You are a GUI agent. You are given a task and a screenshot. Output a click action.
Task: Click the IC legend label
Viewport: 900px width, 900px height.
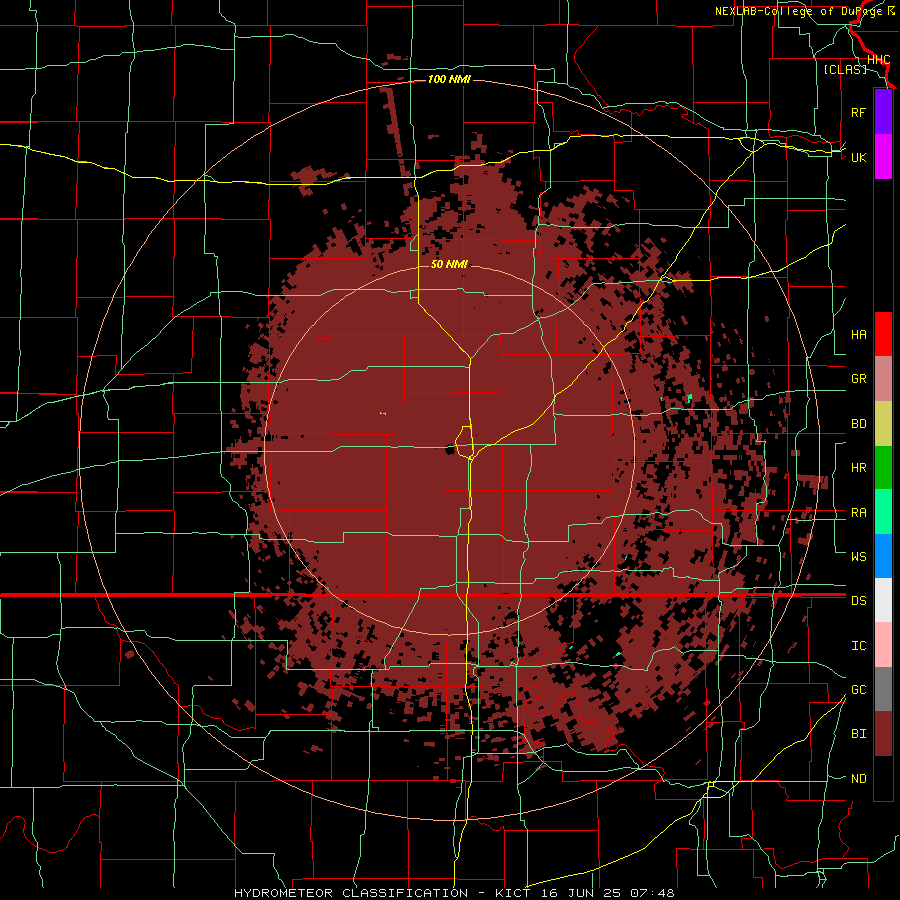pos(858,646)
